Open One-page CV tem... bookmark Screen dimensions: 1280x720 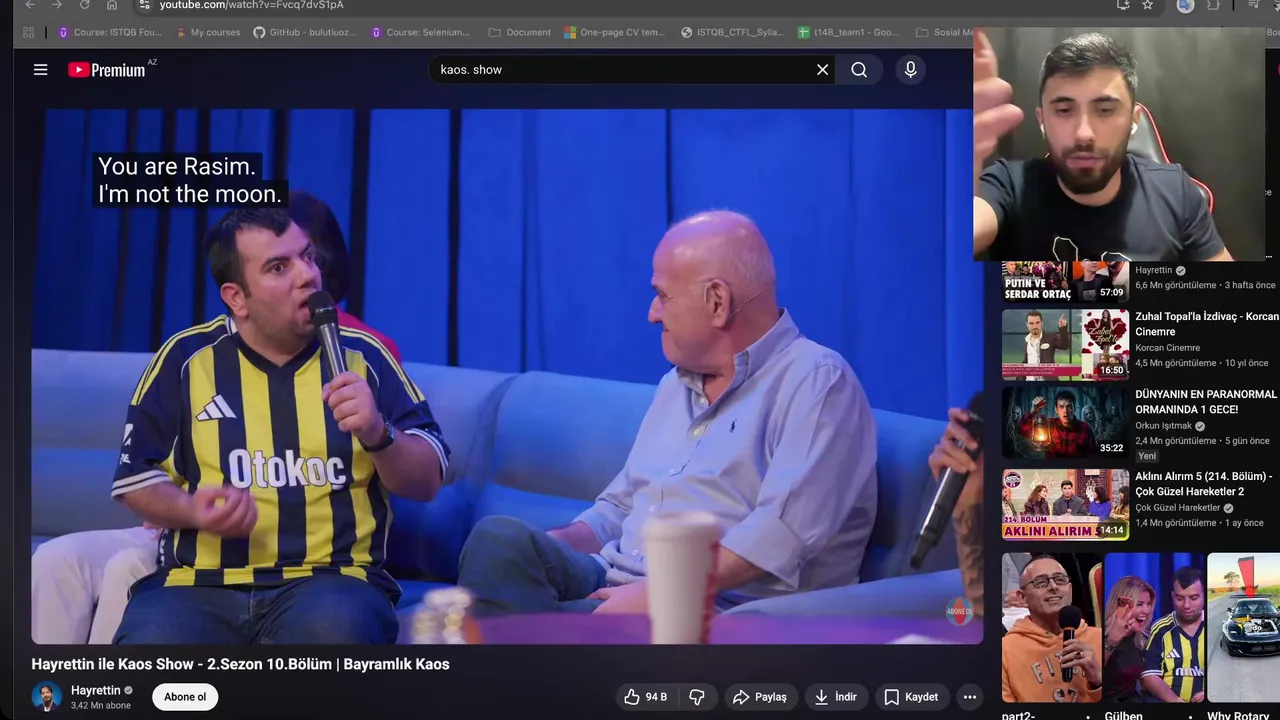tap(613, 32)
